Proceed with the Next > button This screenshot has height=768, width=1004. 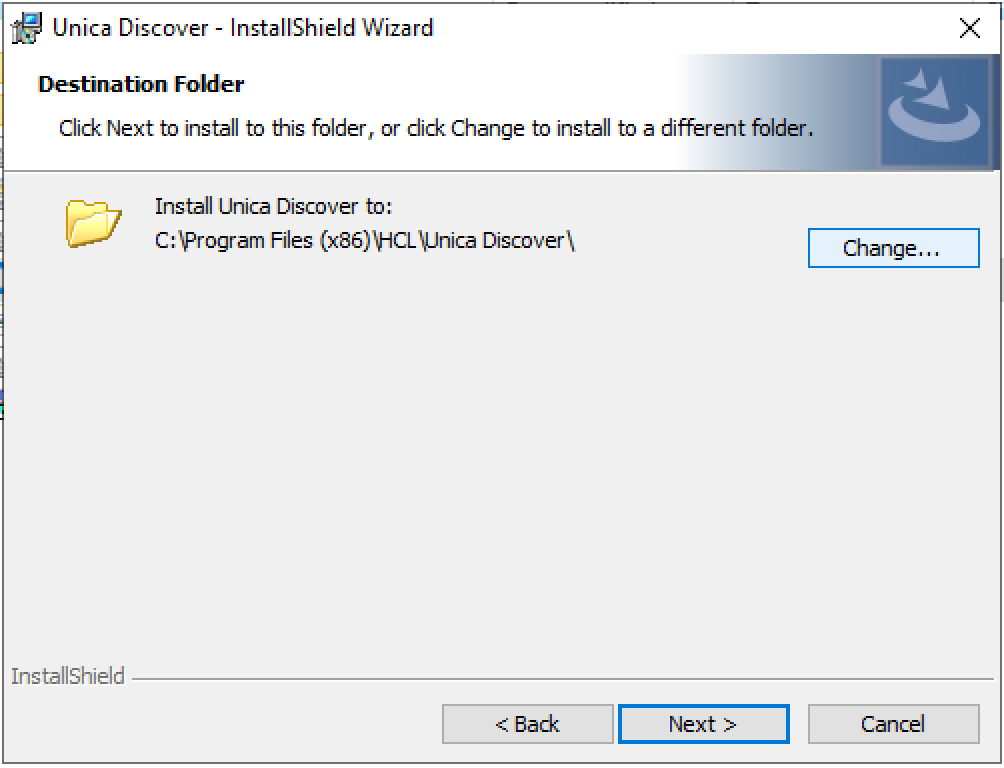pos(703,724)
